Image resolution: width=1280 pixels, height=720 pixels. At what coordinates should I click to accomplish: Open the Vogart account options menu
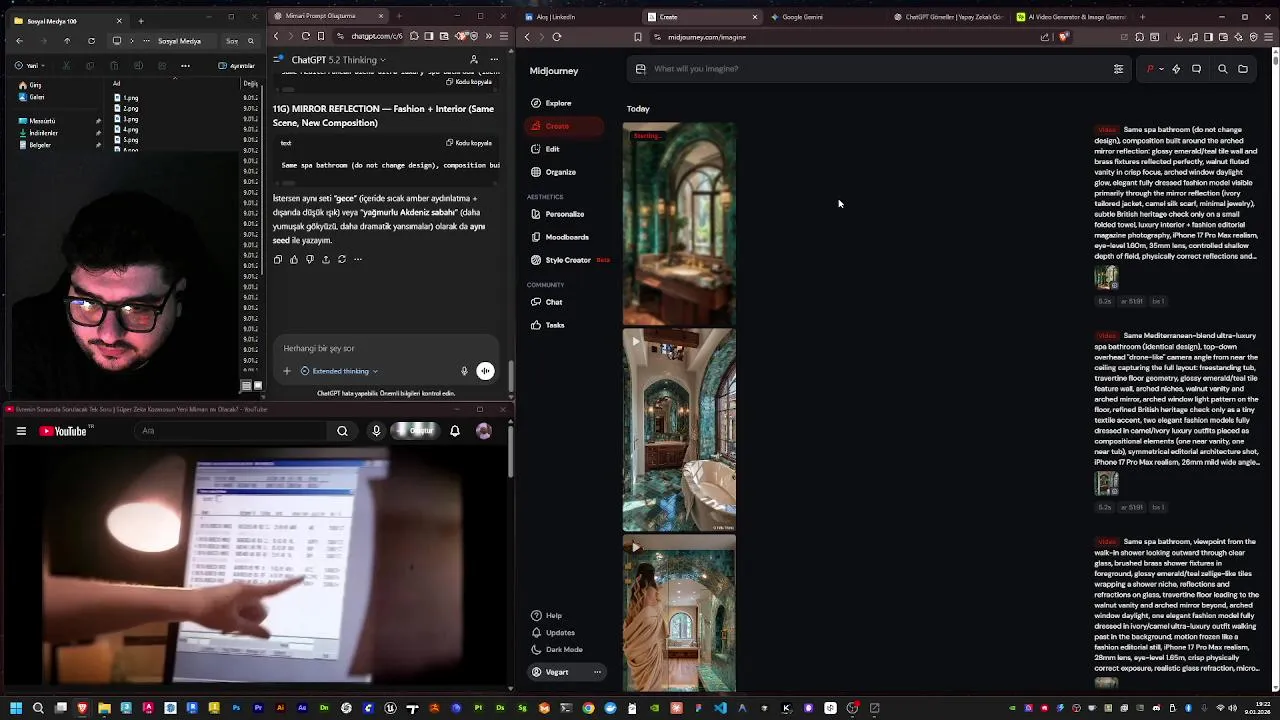[x=597, y=672]
